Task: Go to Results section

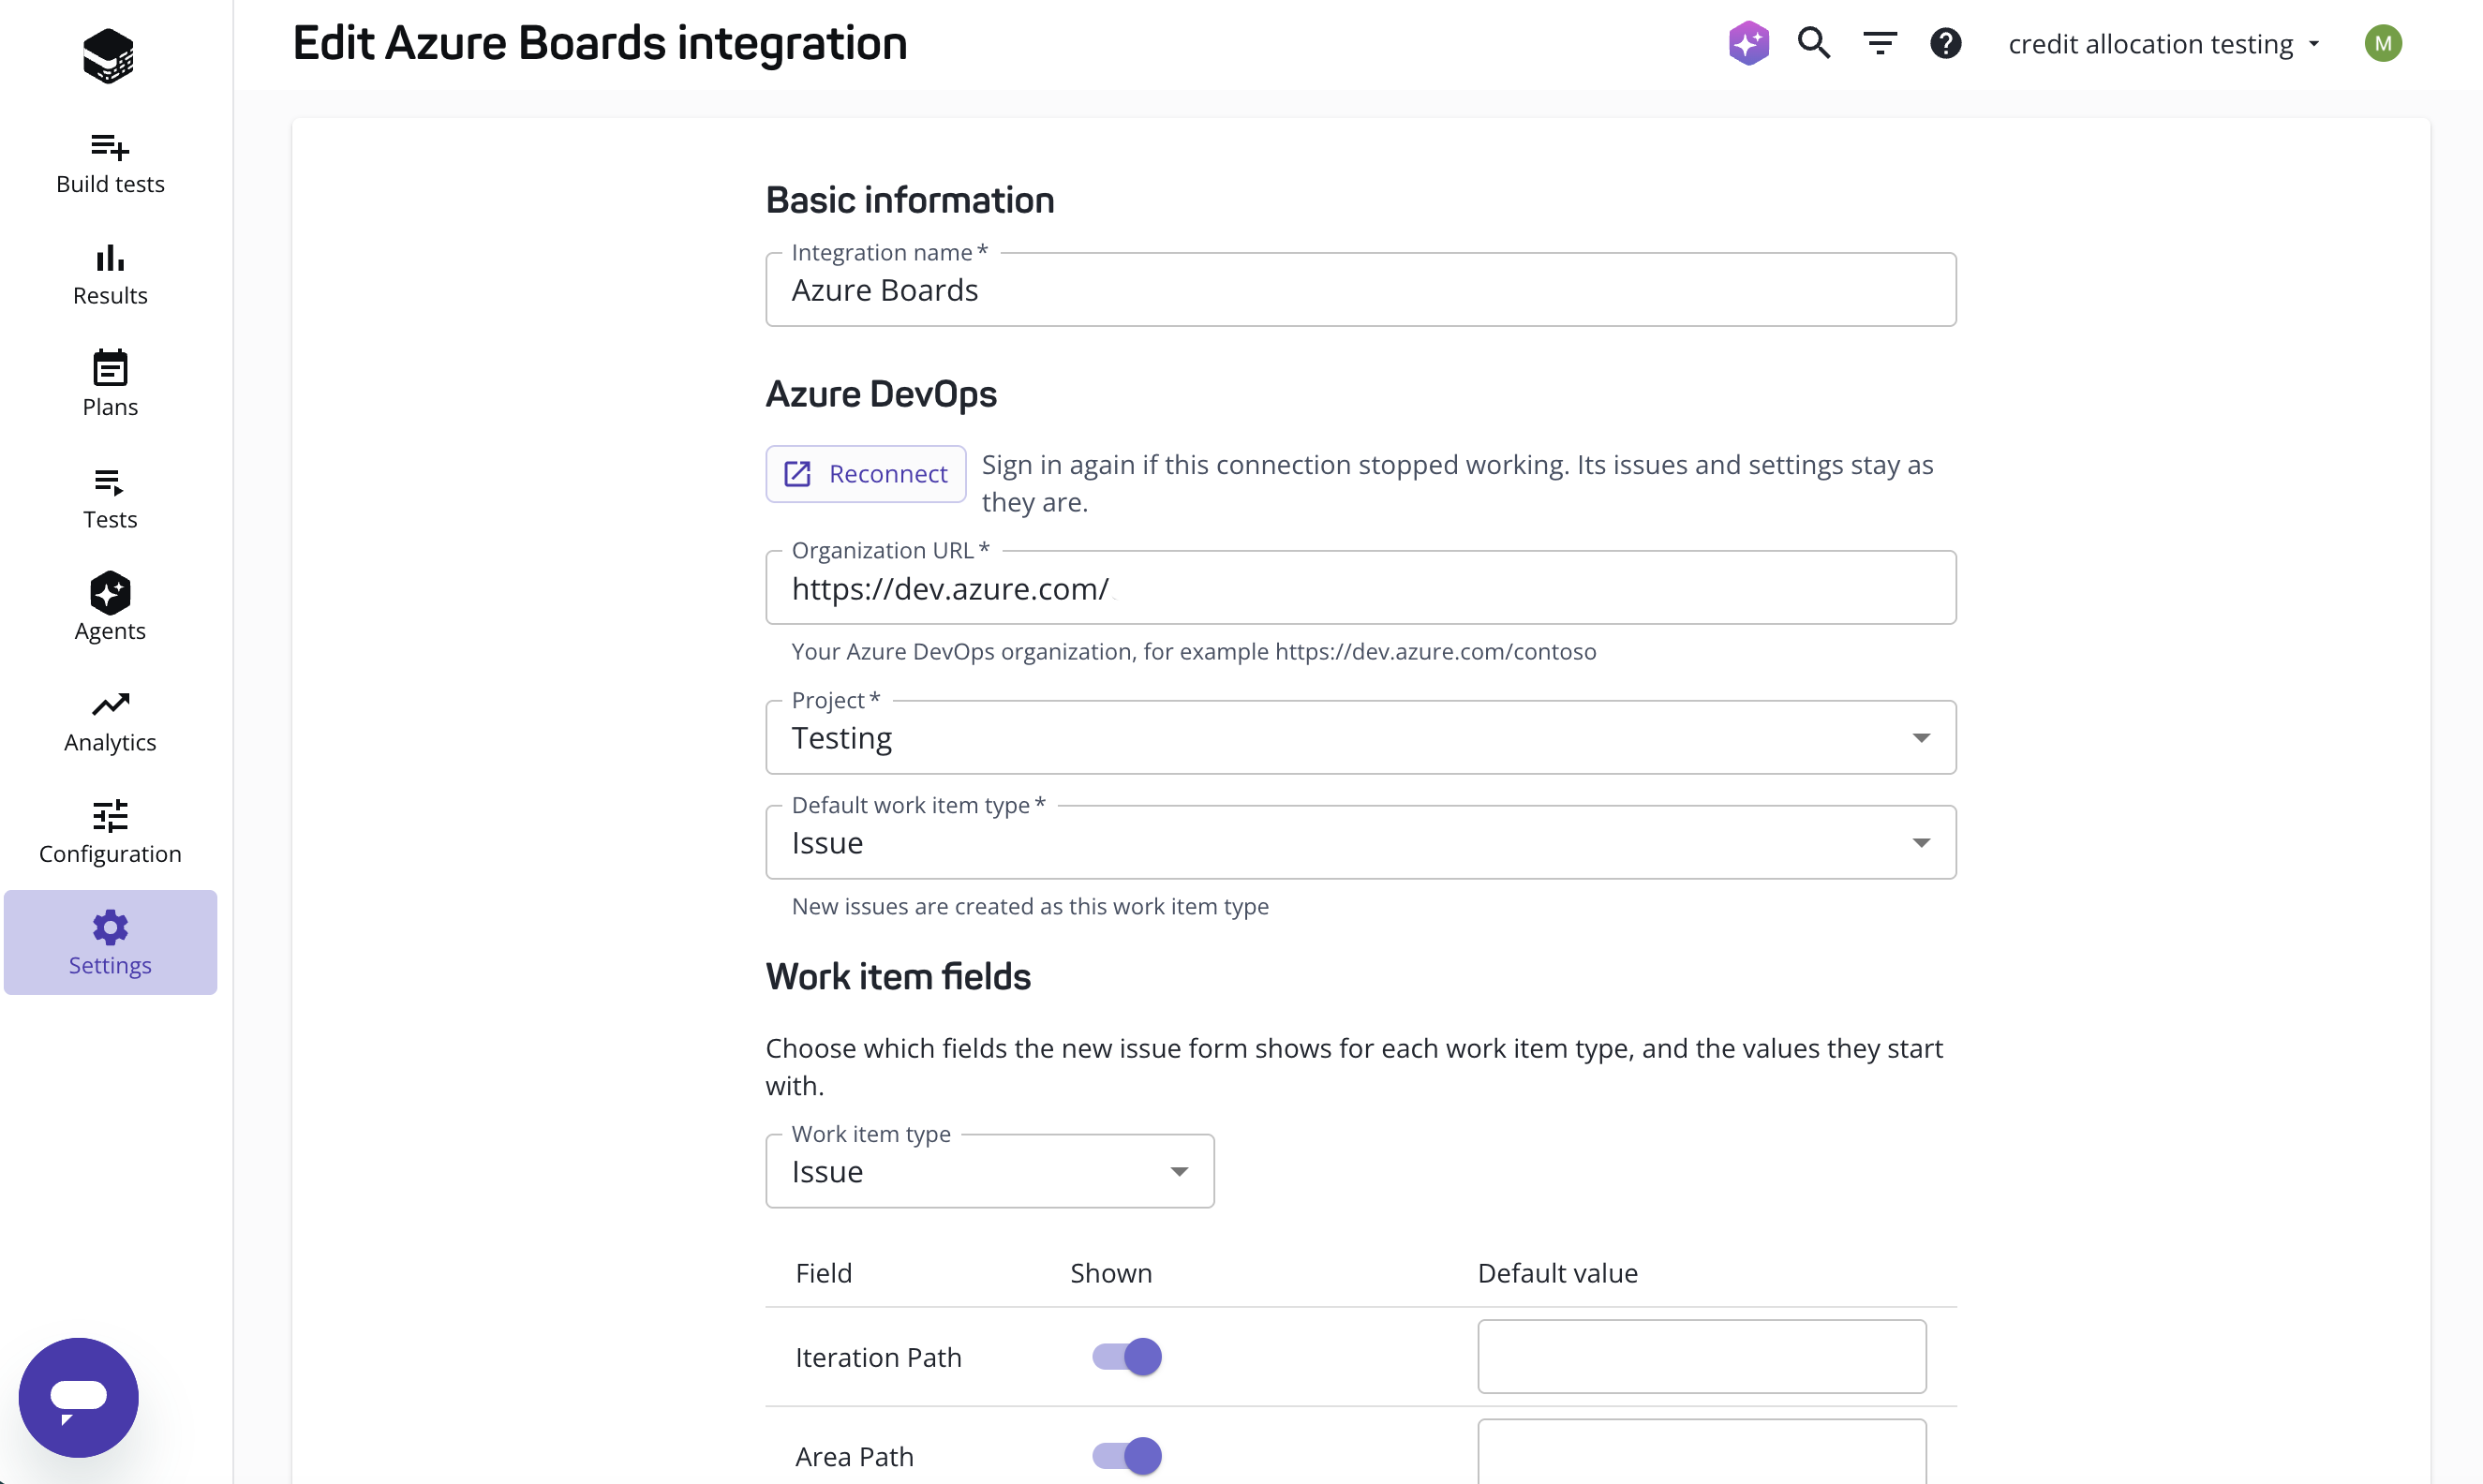Action: [x=110, y=275]
